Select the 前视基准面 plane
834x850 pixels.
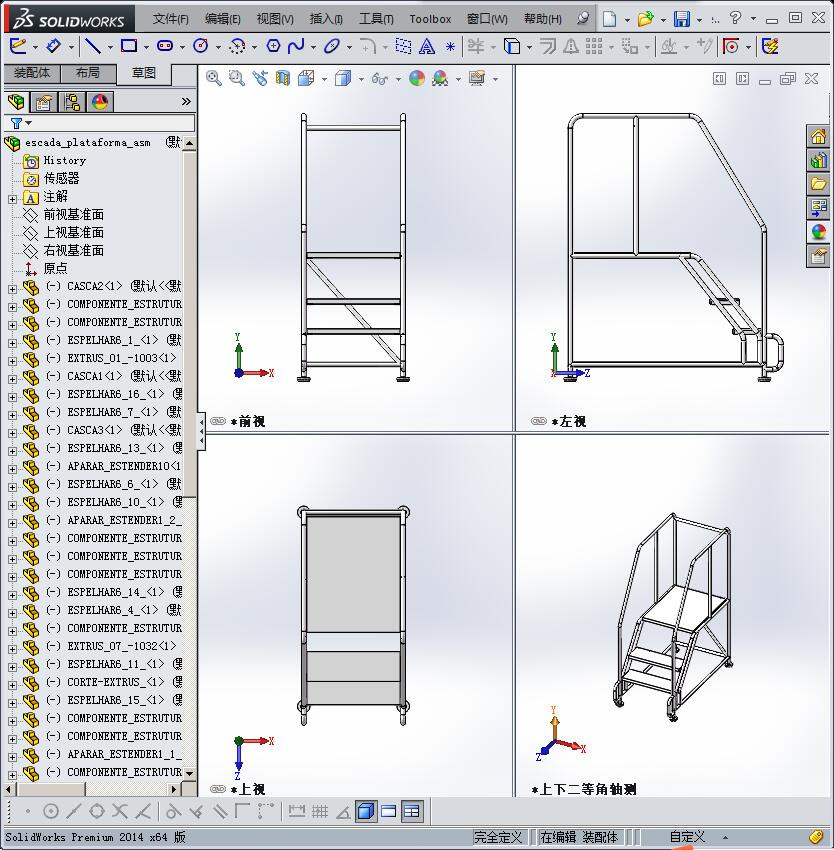coord(73,215)
